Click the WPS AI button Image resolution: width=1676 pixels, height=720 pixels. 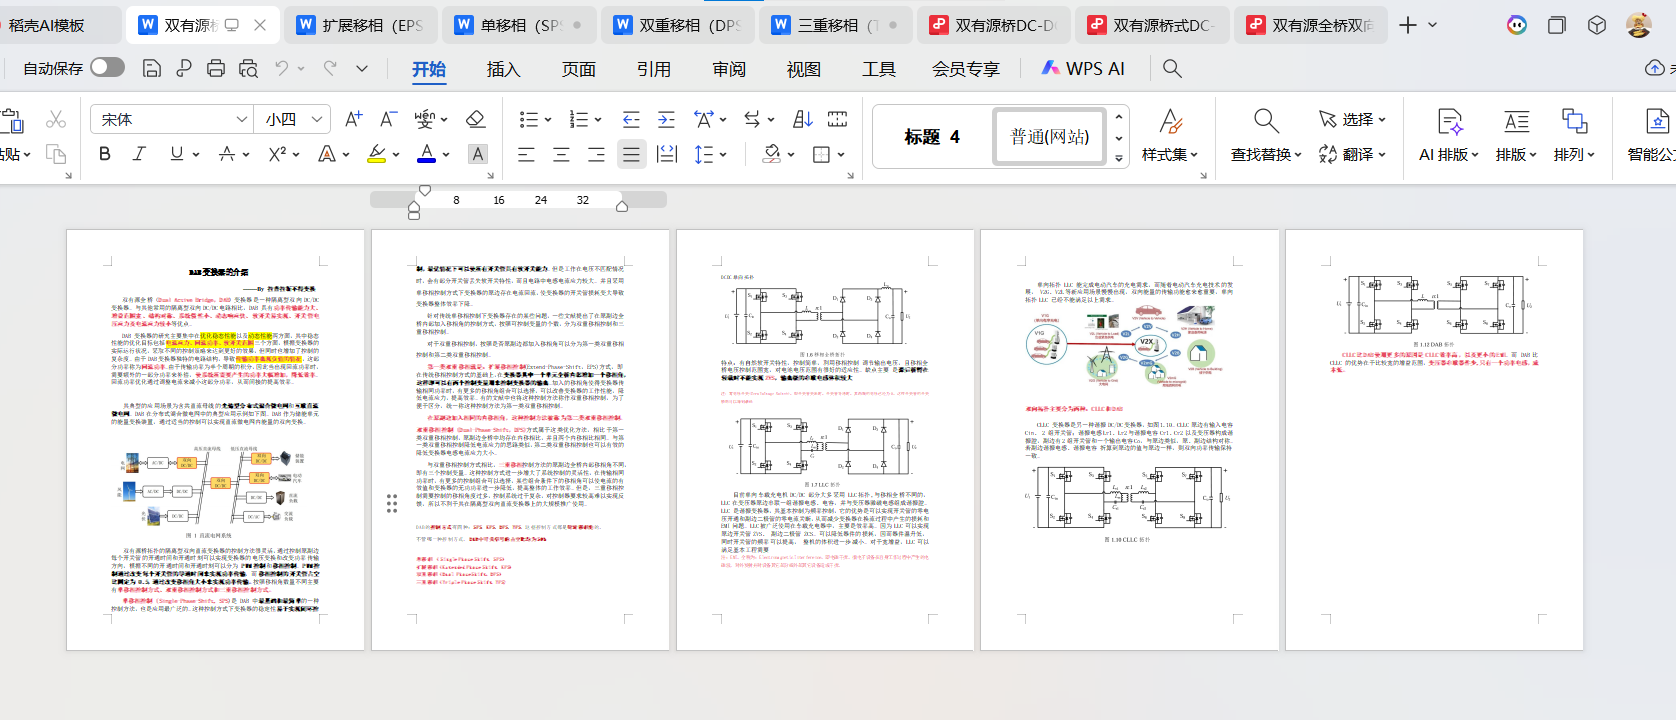[1083, 69]
